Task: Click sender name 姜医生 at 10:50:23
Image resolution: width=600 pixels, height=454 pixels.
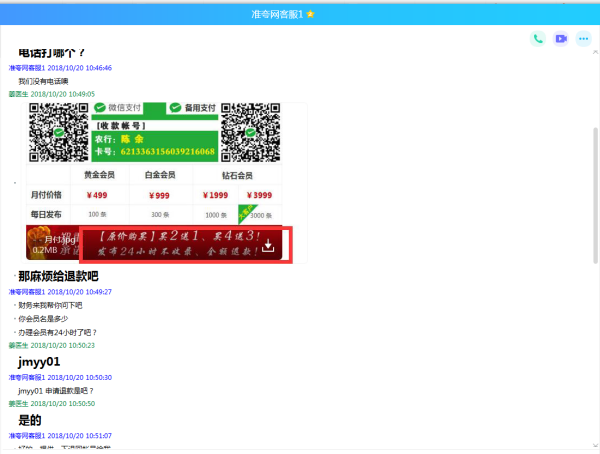Action: (x=19, y=345)
